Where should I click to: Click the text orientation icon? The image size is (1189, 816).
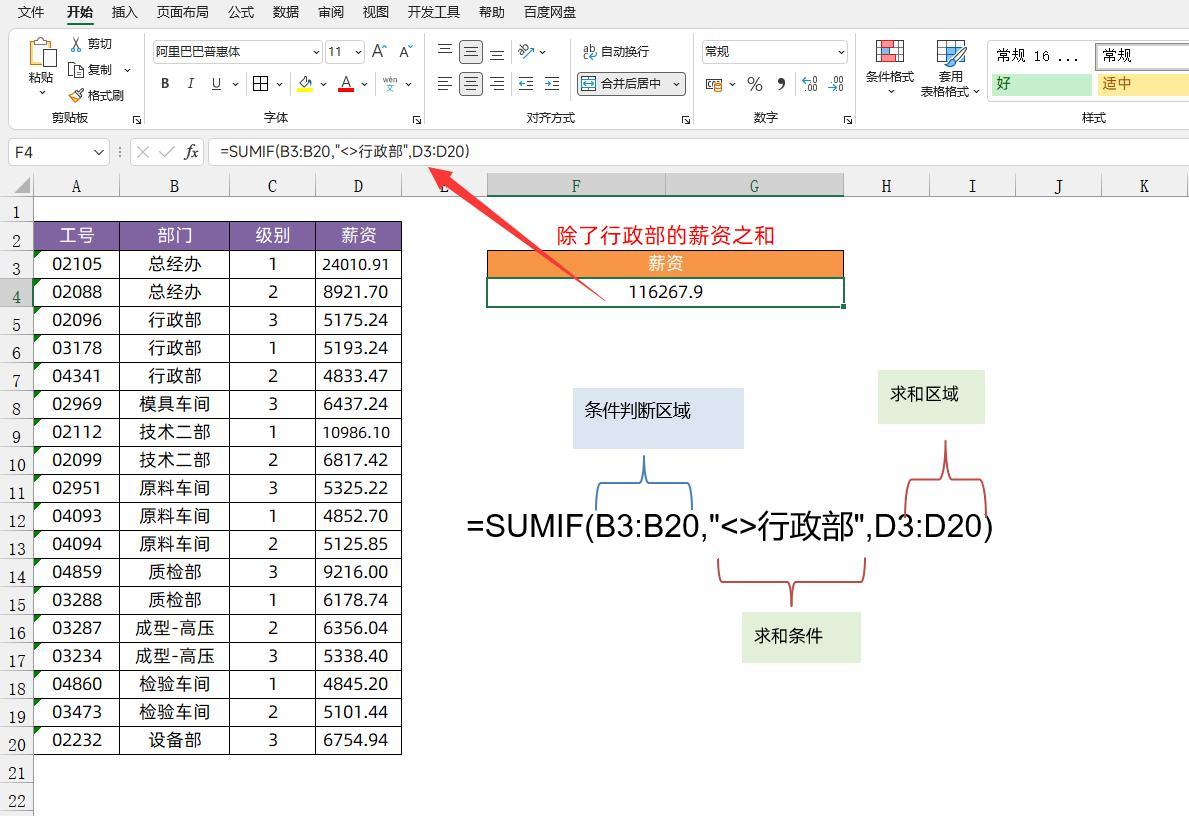[x=526, y=52]
